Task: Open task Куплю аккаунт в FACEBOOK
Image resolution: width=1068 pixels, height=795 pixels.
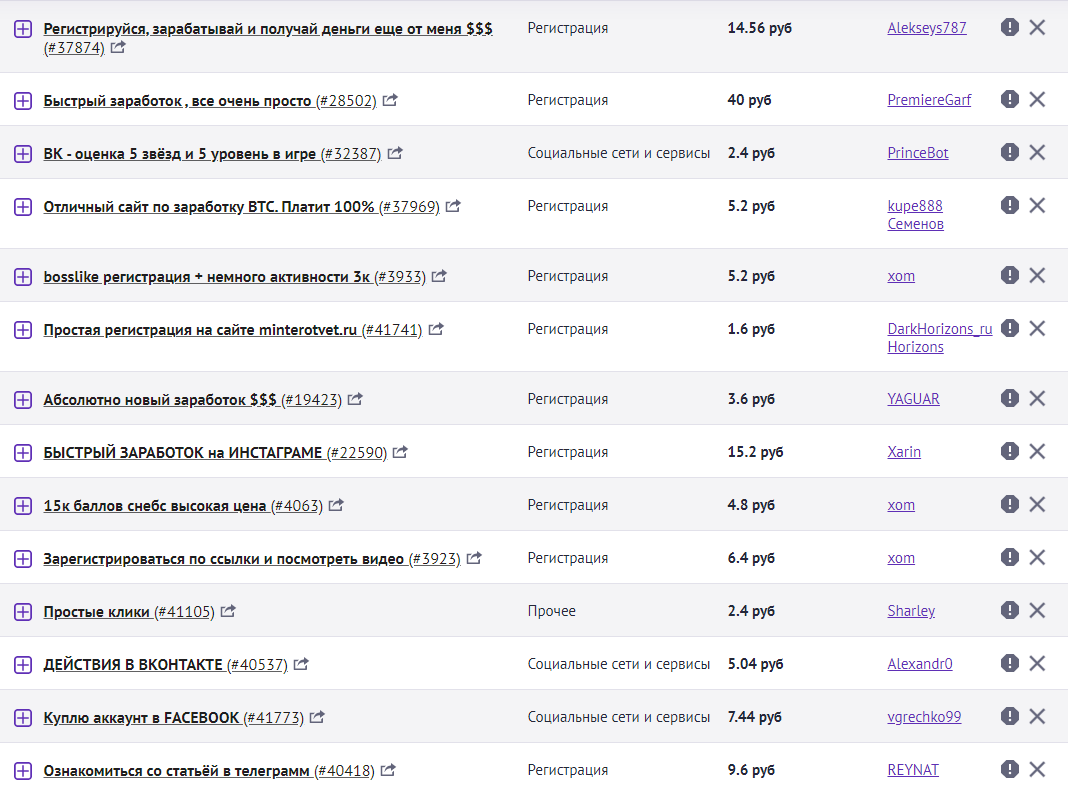Action: [x=173, y=718]
